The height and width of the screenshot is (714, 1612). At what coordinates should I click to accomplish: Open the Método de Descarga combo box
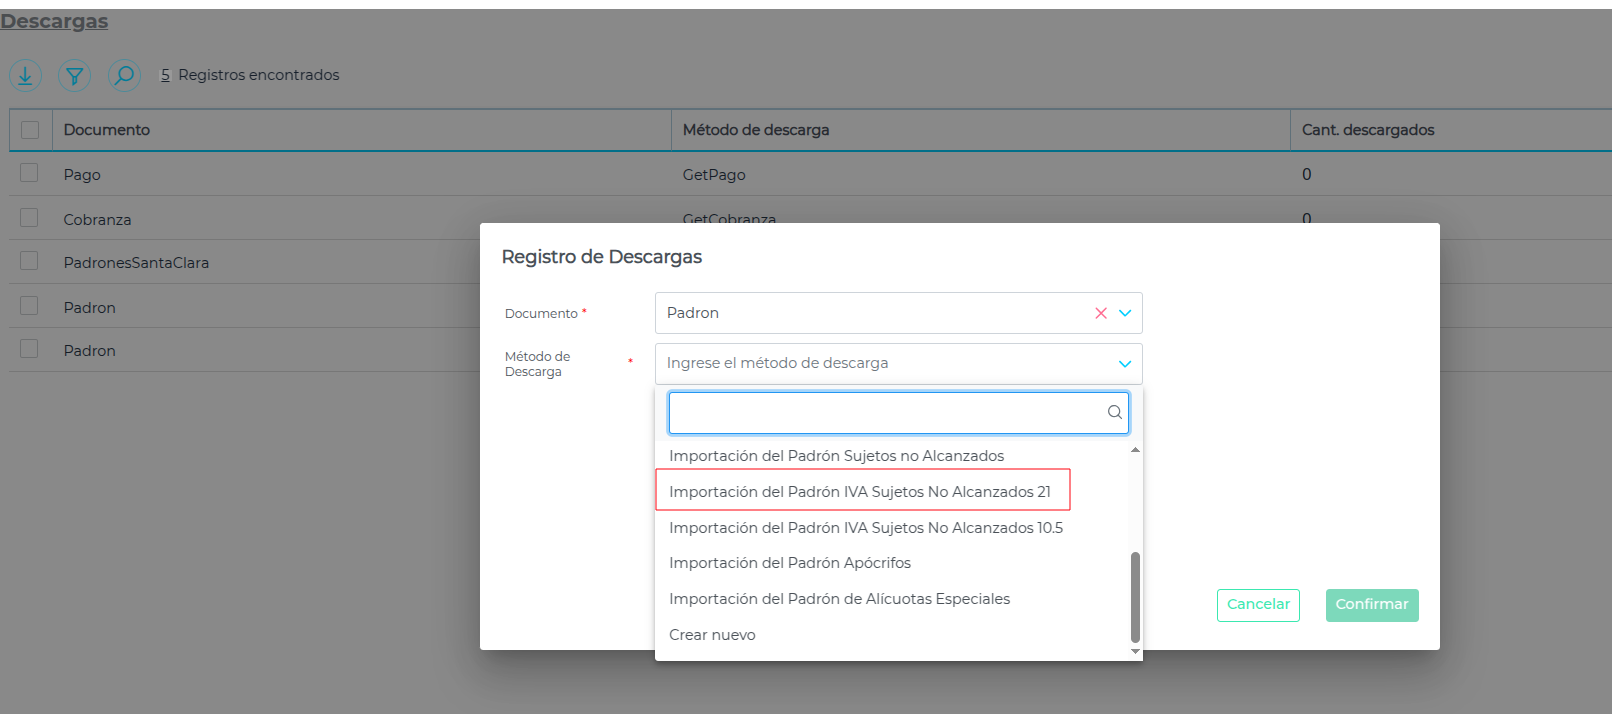click(x=898, y=363)
